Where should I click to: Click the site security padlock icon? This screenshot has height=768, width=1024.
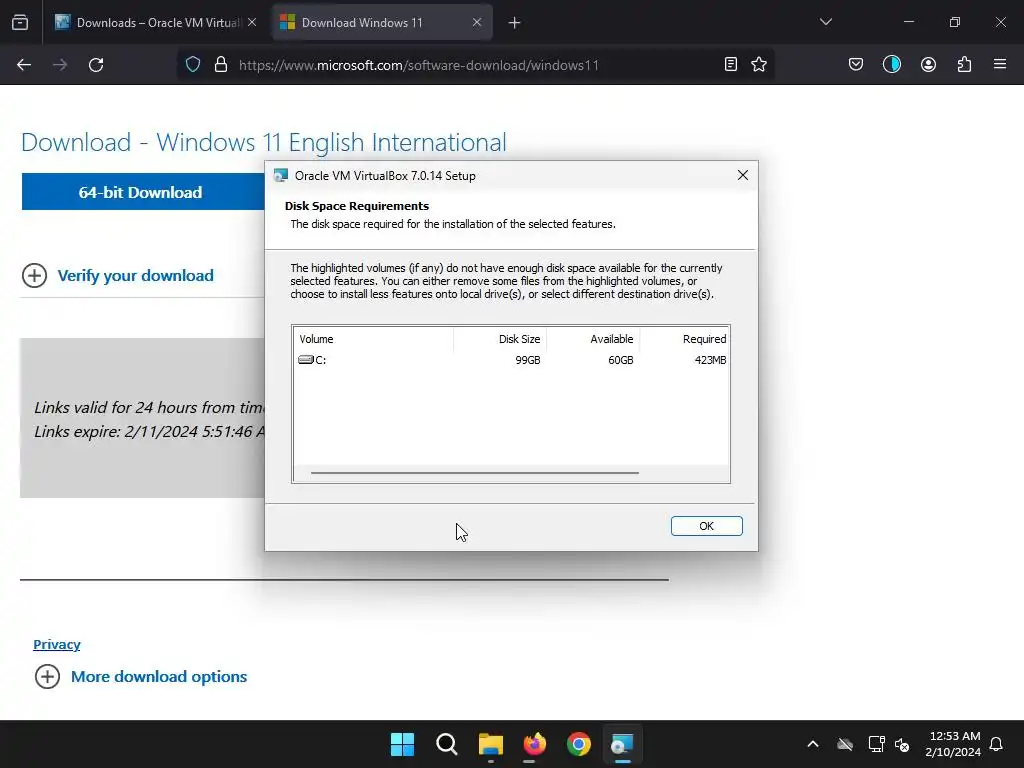tap(221, 65)
